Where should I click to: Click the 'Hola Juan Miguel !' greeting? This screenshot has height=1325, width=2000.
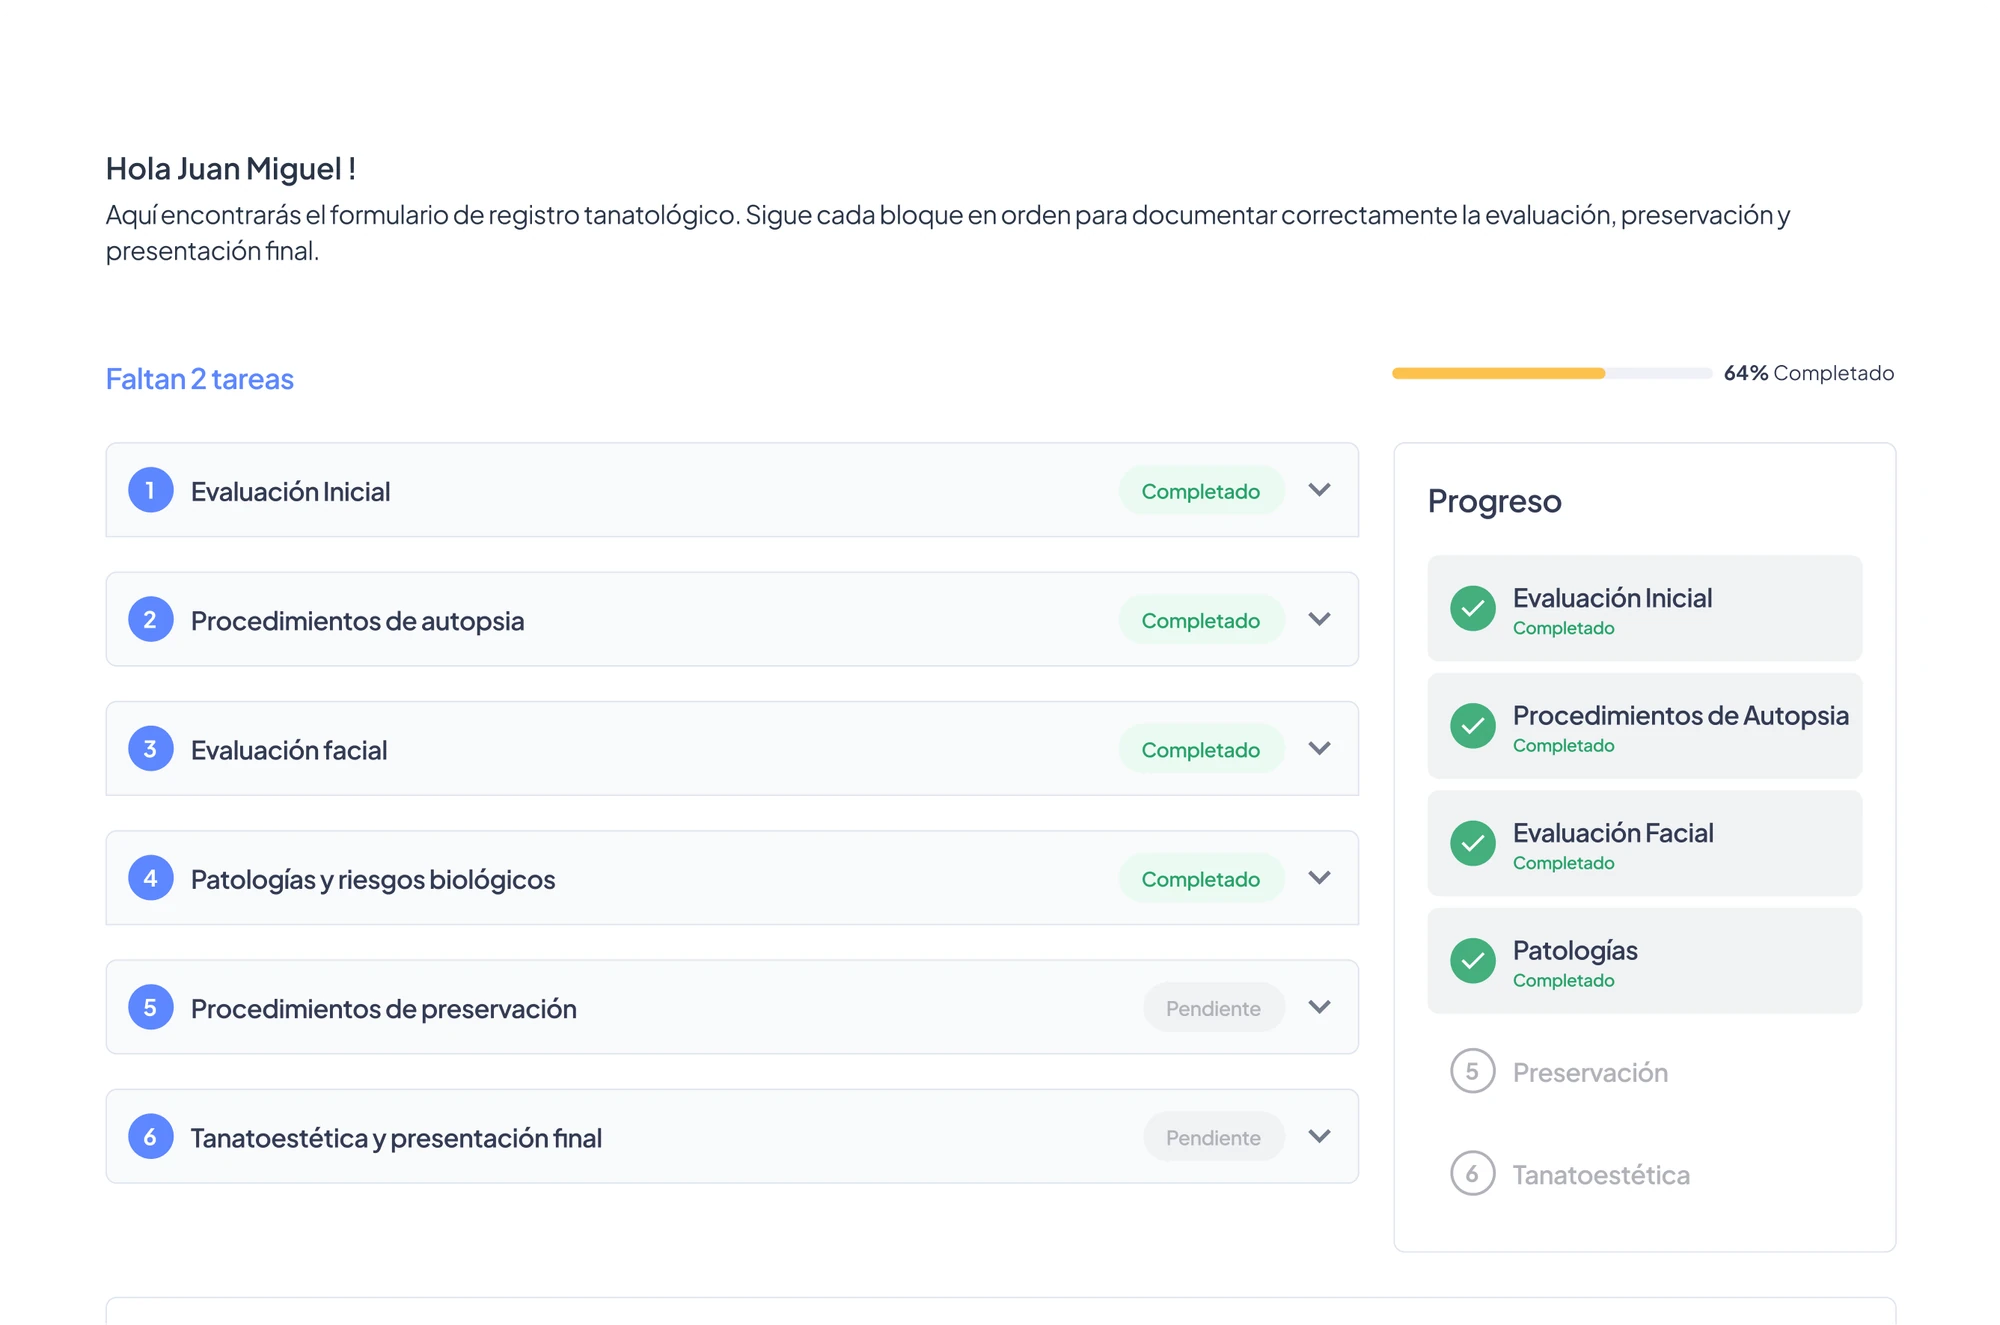(x=231, y=168)
